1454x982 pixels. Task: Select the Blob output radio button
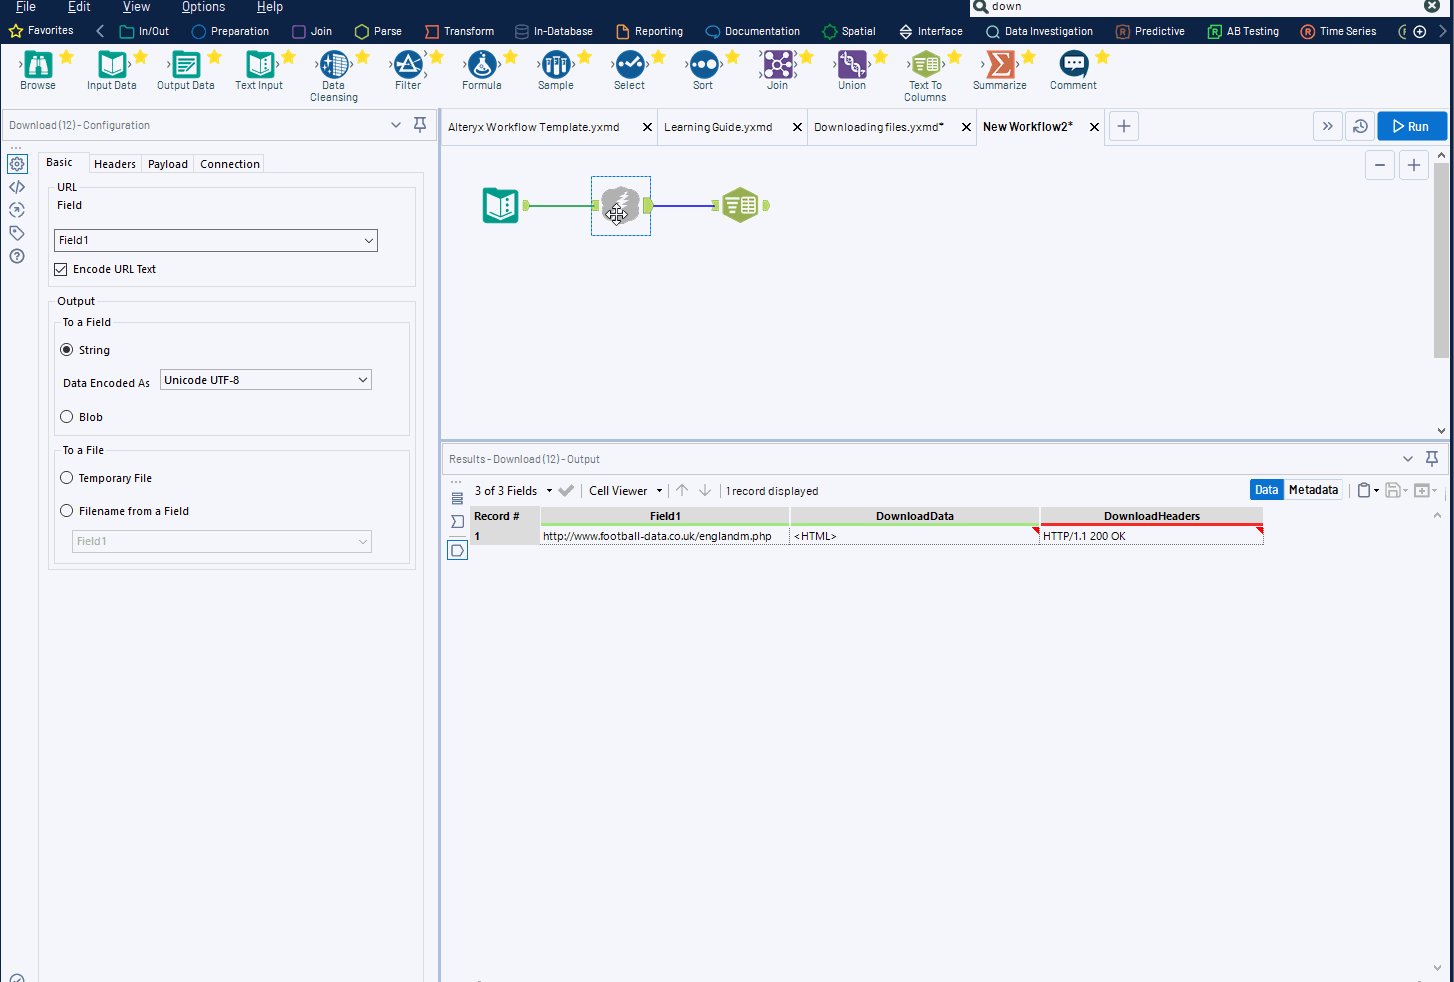pyautogui.click(x=67, y=417)
